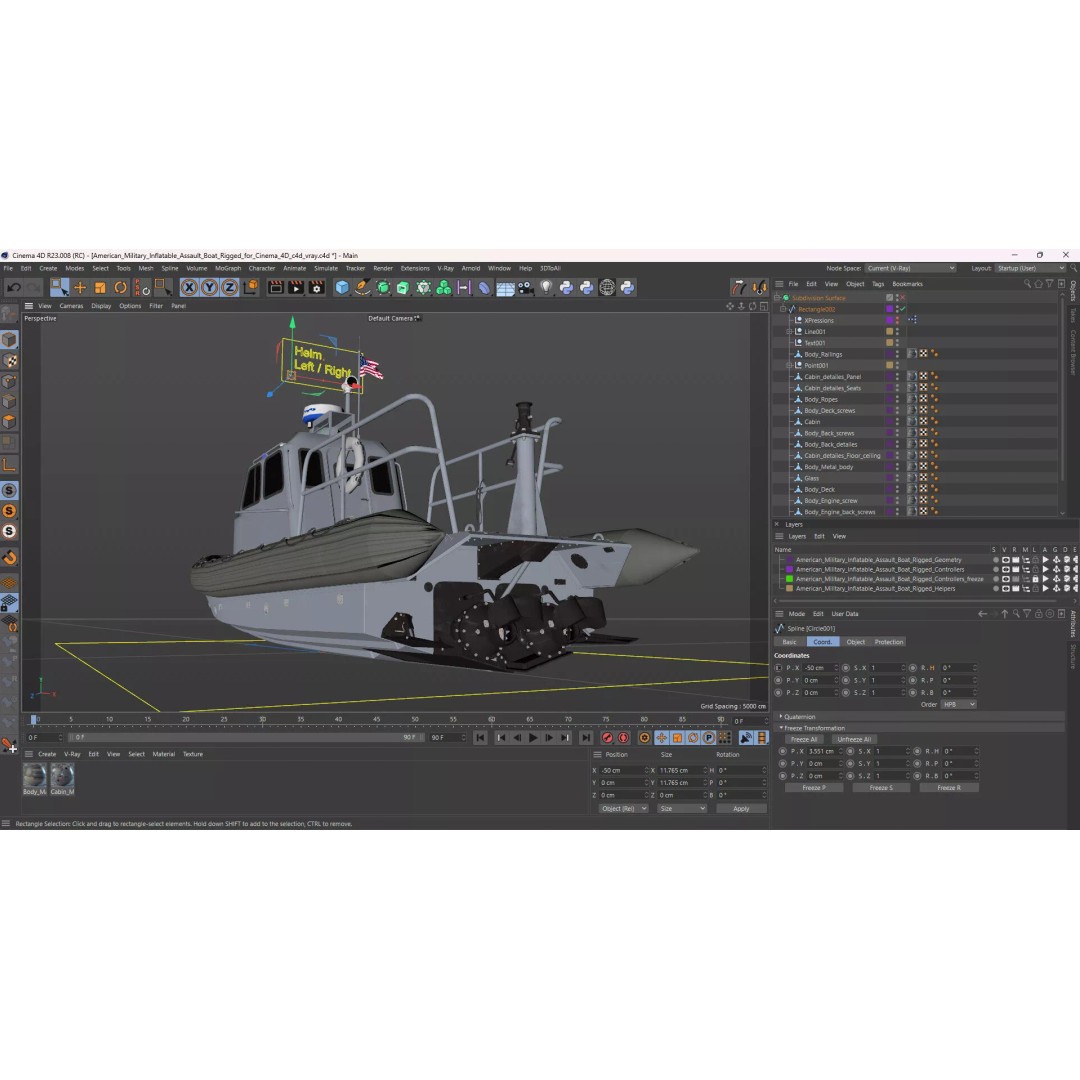Click P.X animation dot under Freeze Transformation
This screenshot has height=1080, width=1080.
782,751
